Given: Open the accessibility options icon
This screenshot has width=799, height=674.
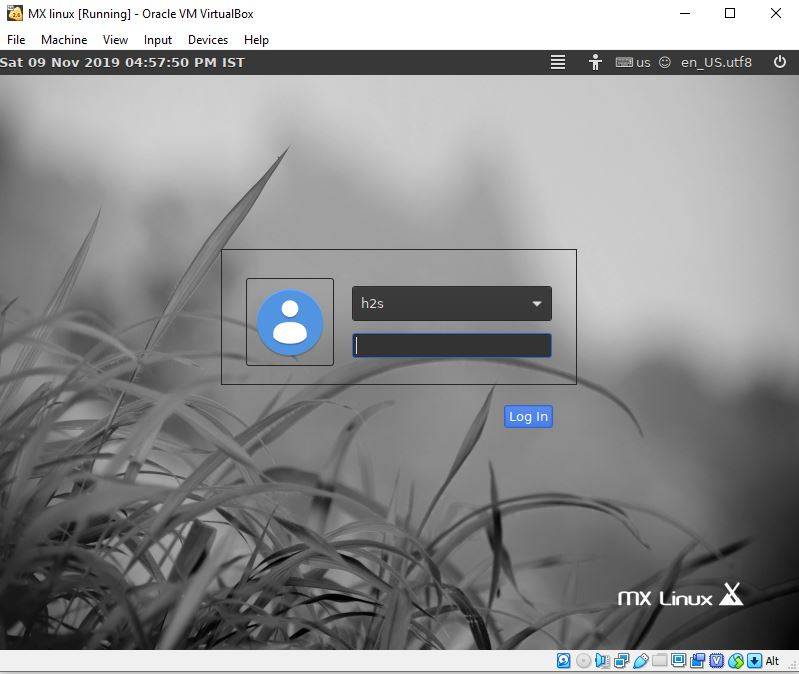Looking at the screenshot, I should (595, 62).
